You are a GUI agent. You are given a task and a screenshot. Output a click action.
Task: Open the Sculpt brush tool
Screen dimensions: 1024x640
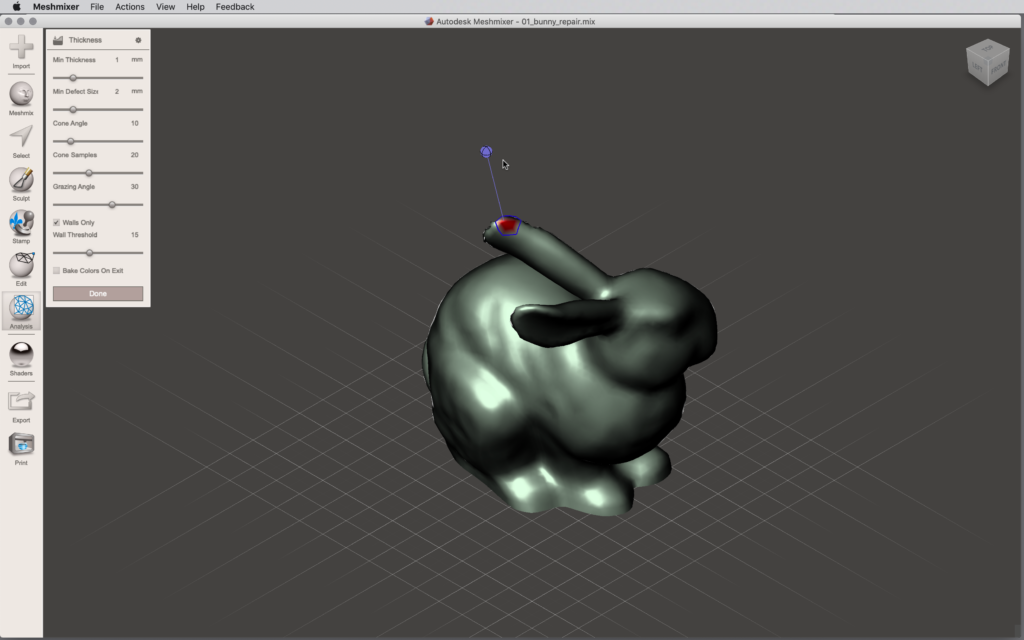click(x=21, y=180)
